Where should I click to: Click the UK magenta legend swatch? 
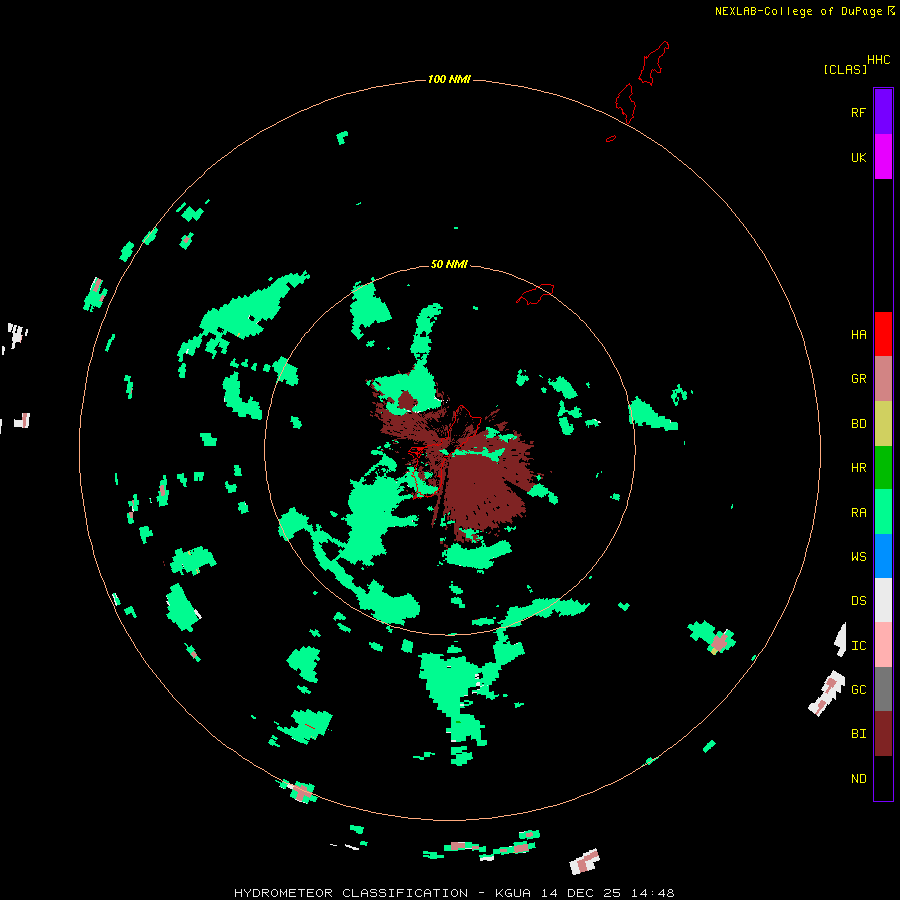[x=883, y=157]
